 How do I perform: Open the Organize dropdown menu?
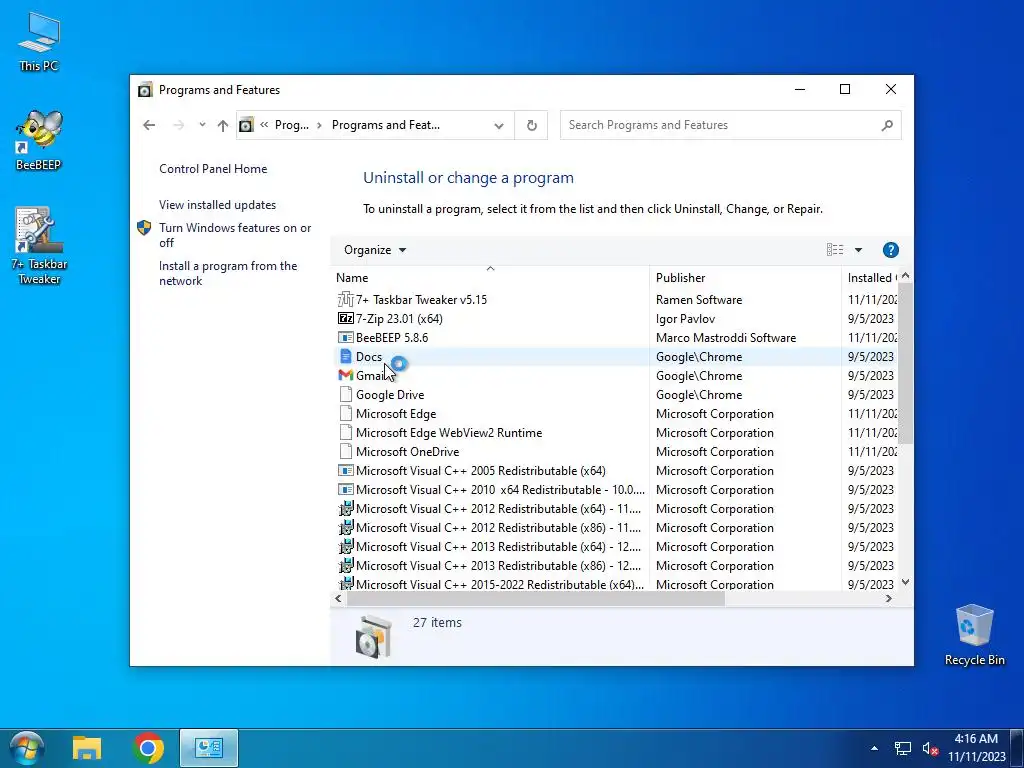click(375, 250)
